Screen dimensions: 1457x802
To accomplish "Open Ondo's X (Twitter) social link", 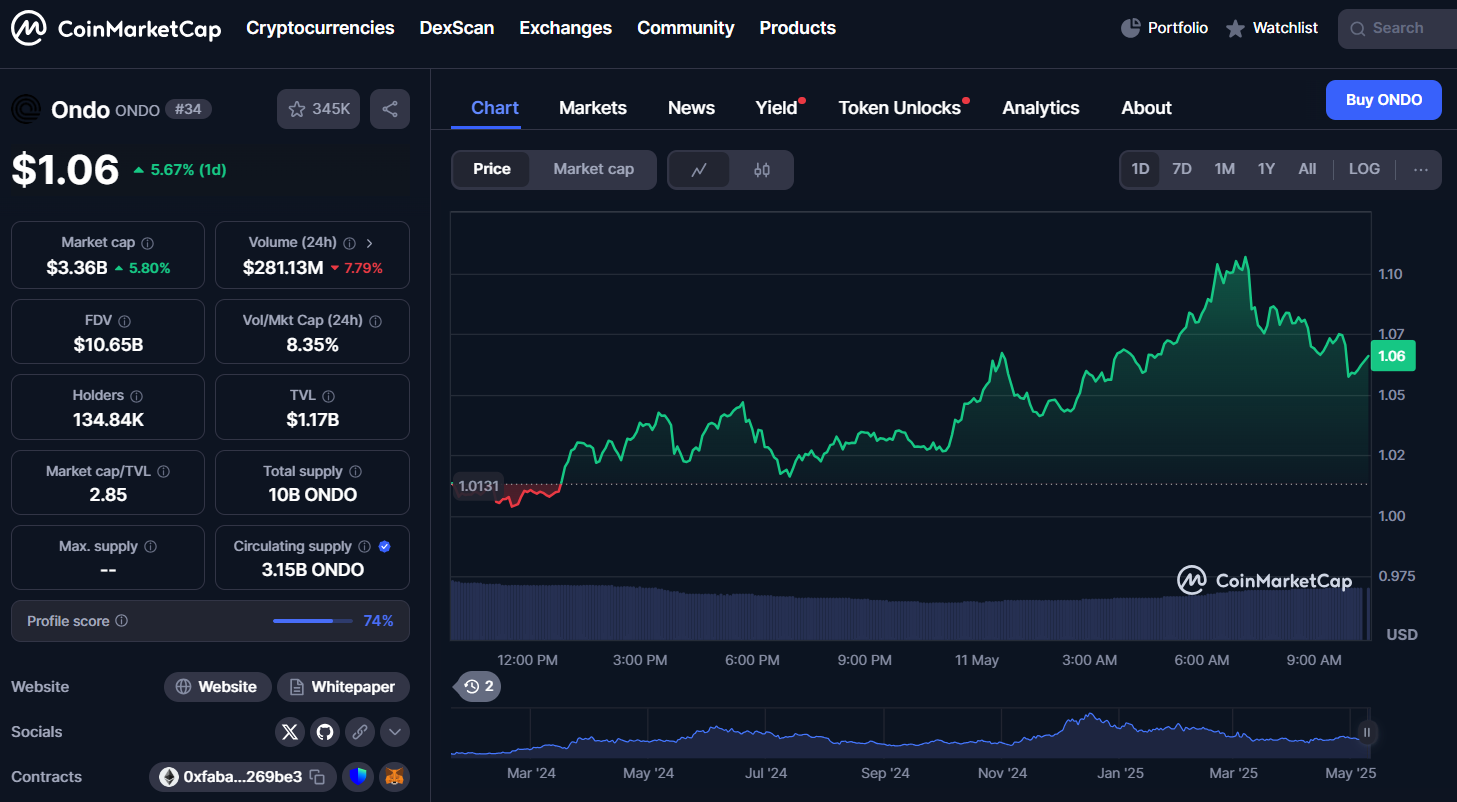I will click(x=290, y=732).
